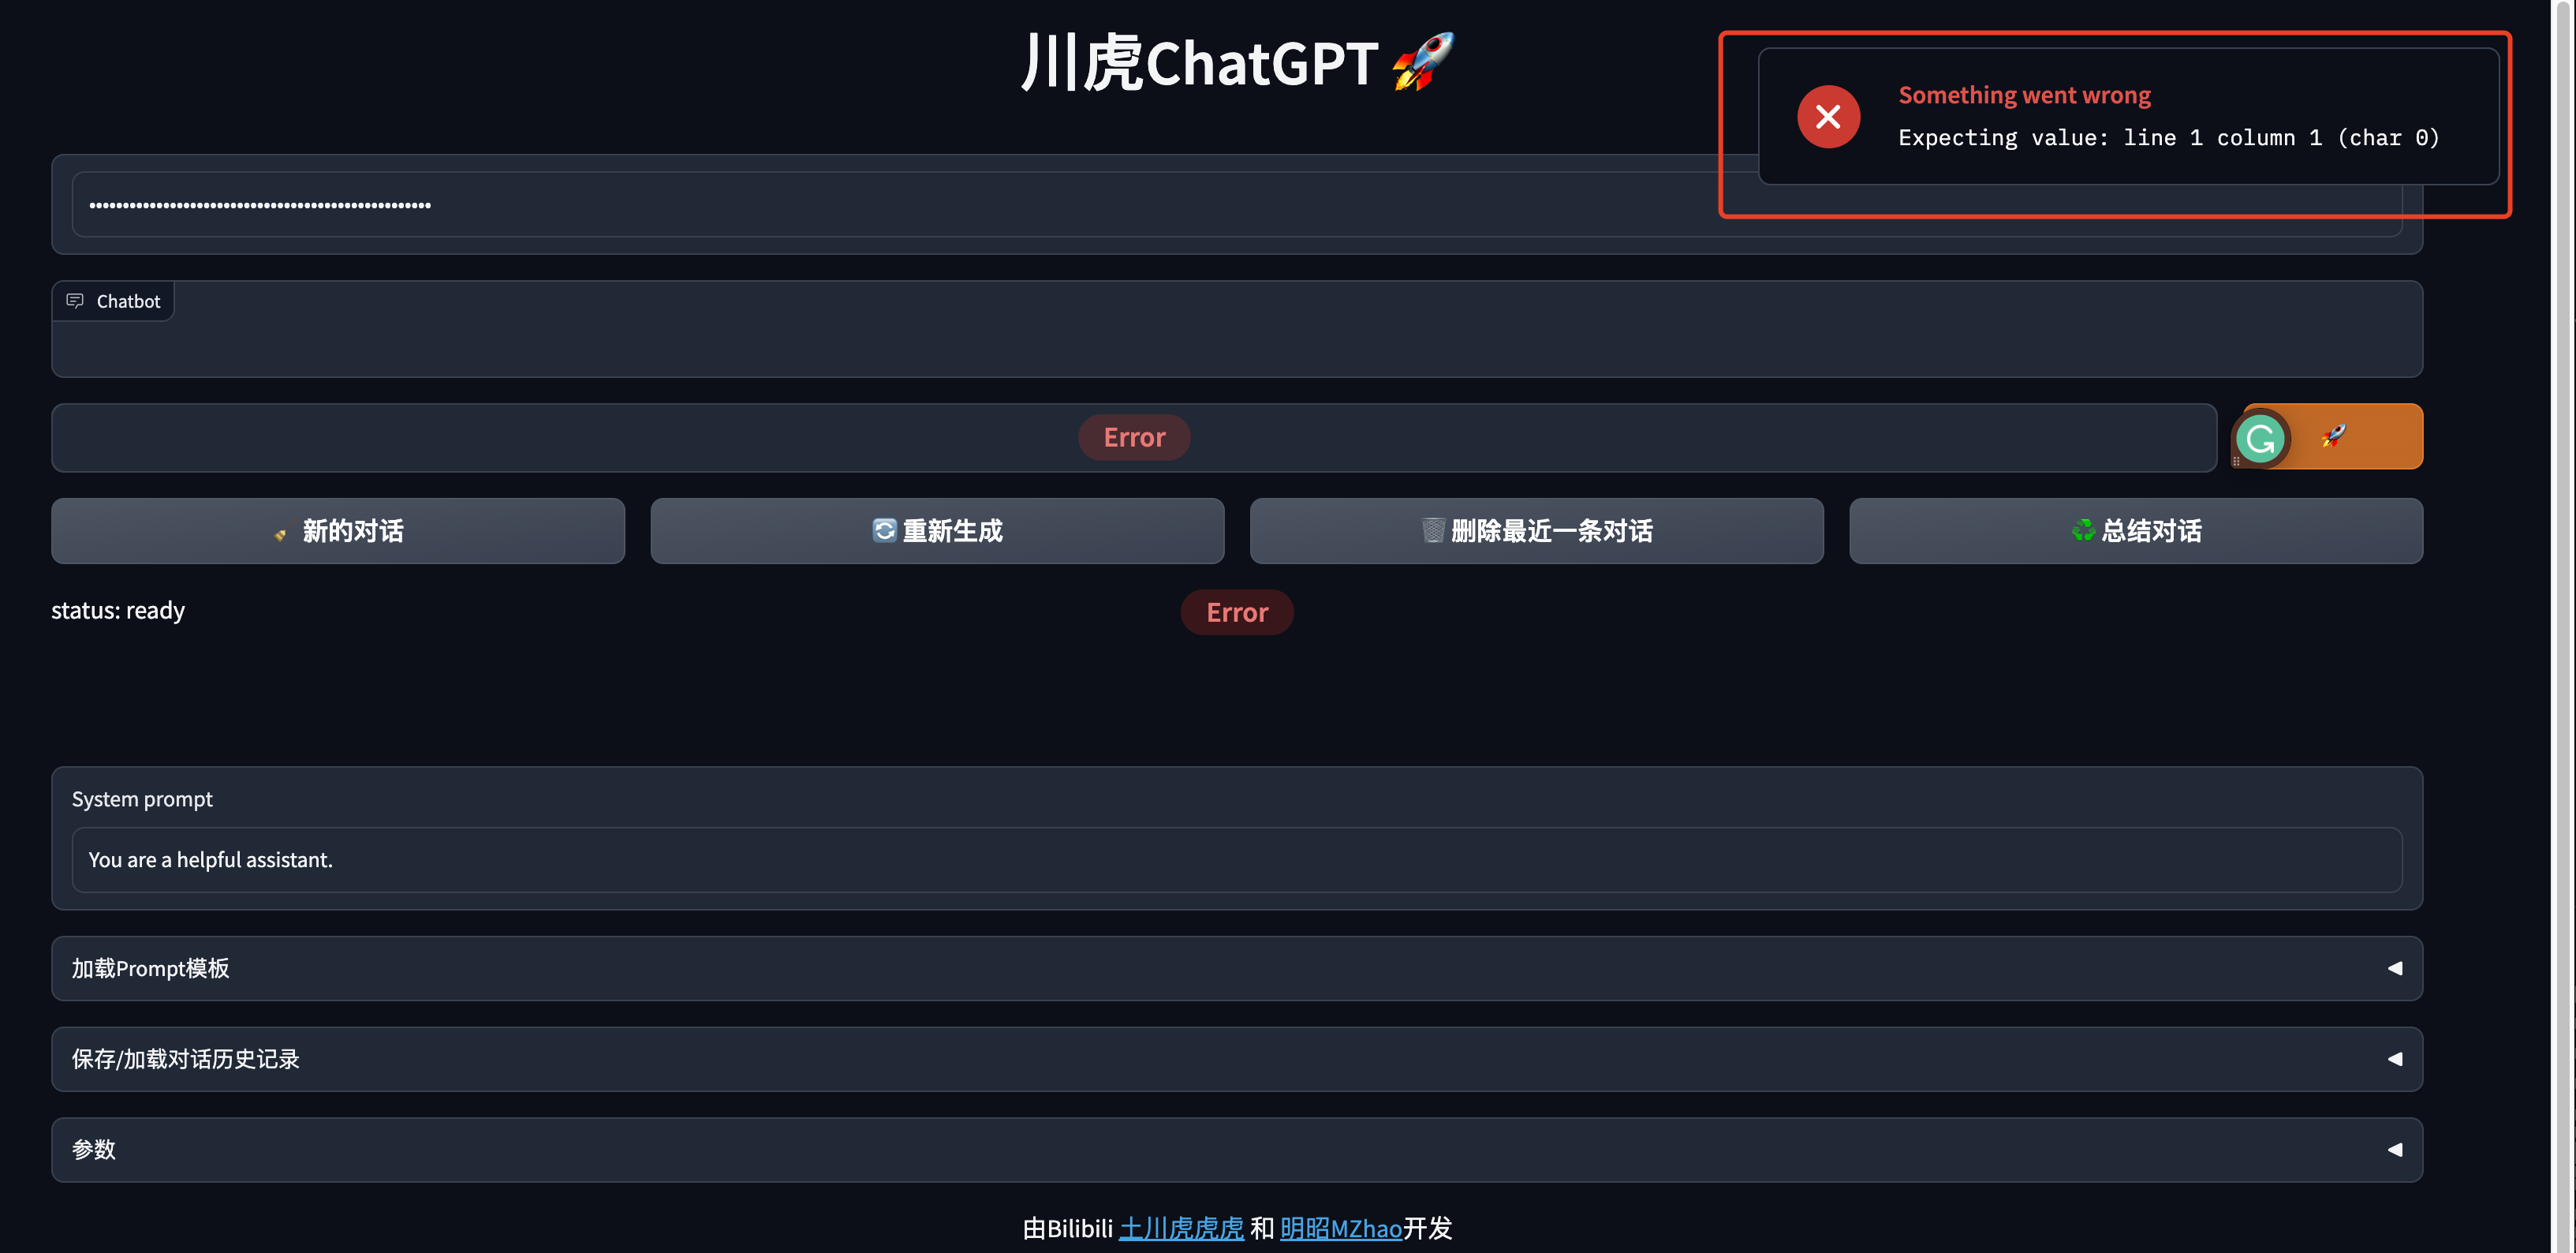Open the 明昭MZhao Bilibili link
The width and height of the screenshot is (2576, 1253).
coord(1341,1228)
